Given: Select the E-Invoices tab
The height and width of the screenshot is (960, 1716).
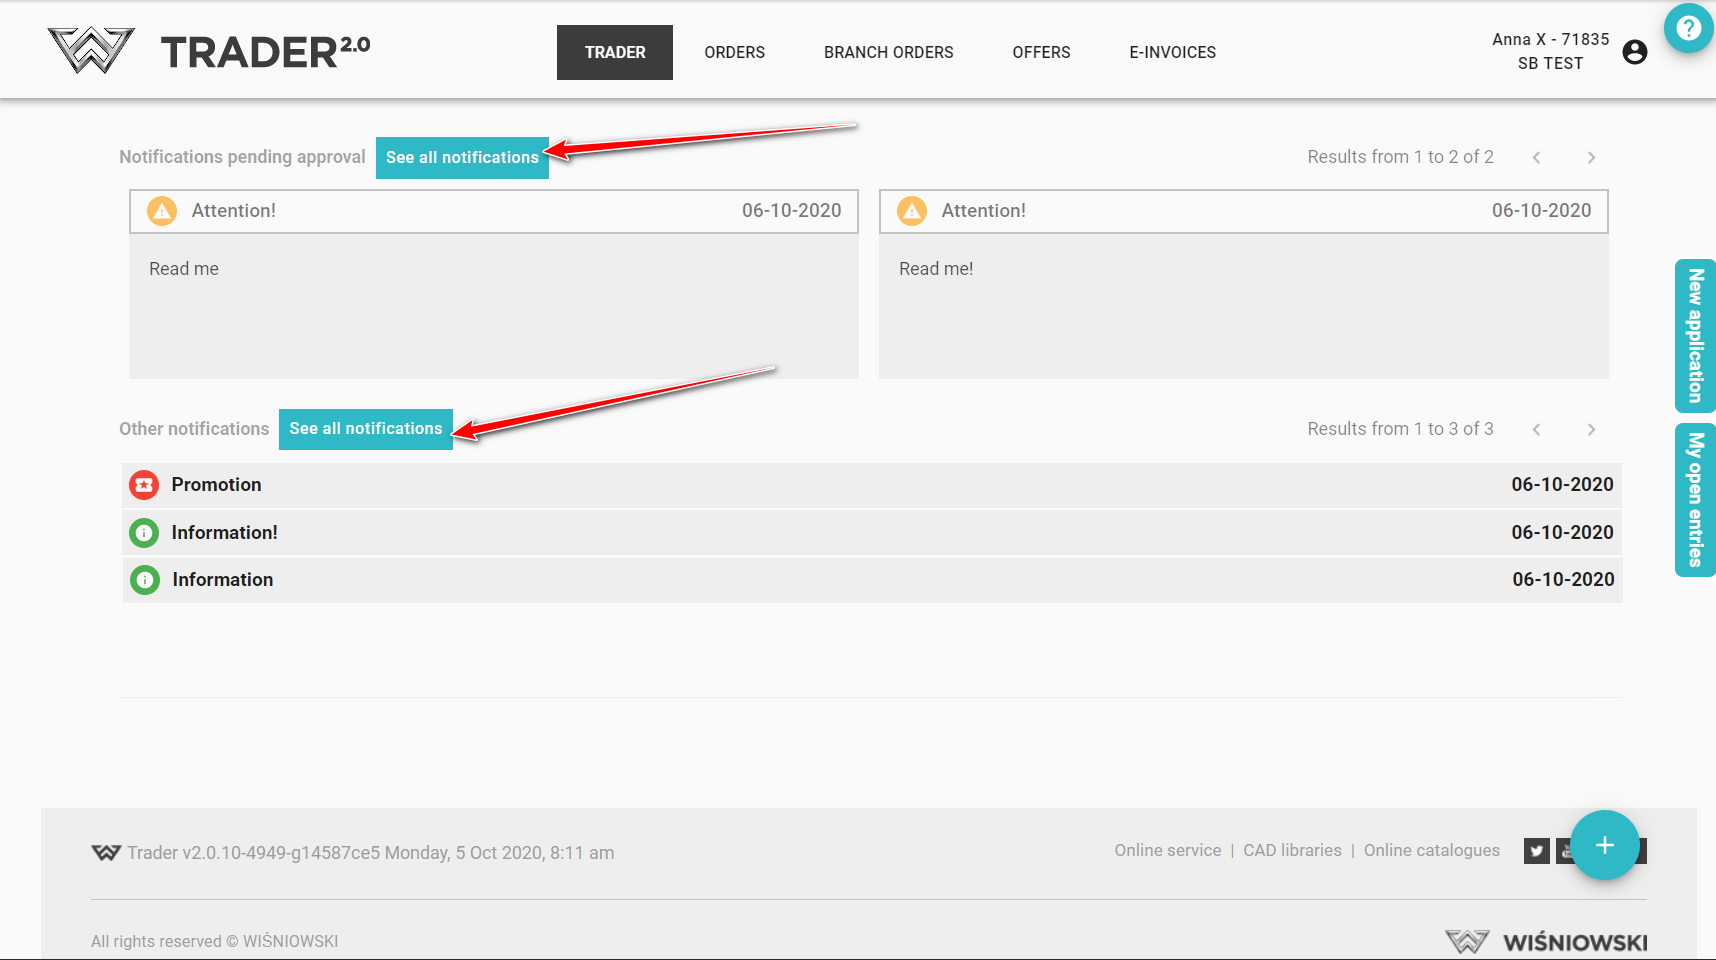Looking at the screenshot, I should point(1172,52).
